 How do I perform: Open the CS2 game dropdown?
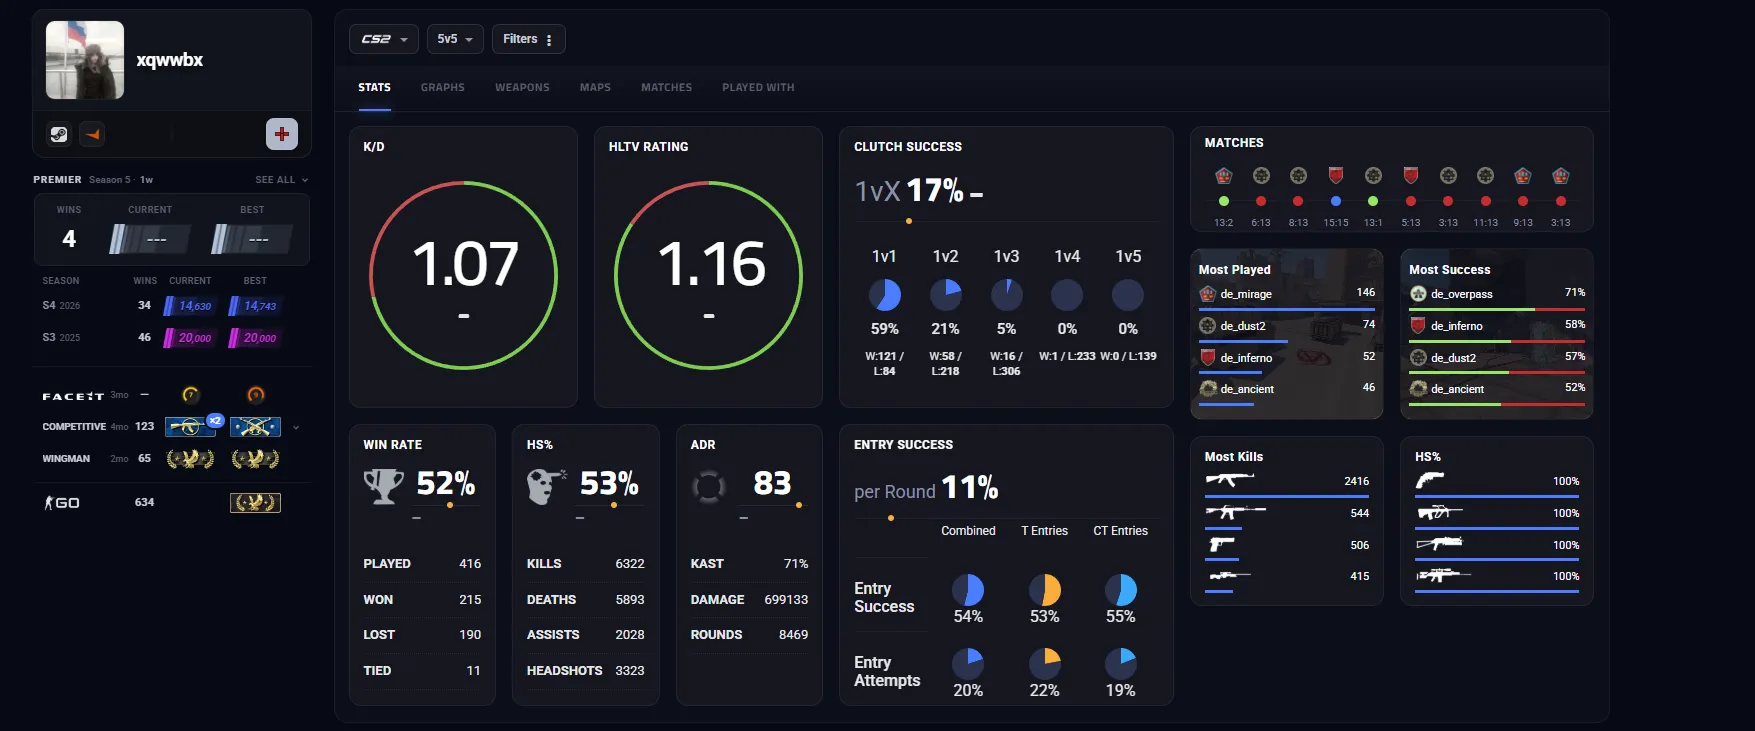click(384, 39)
